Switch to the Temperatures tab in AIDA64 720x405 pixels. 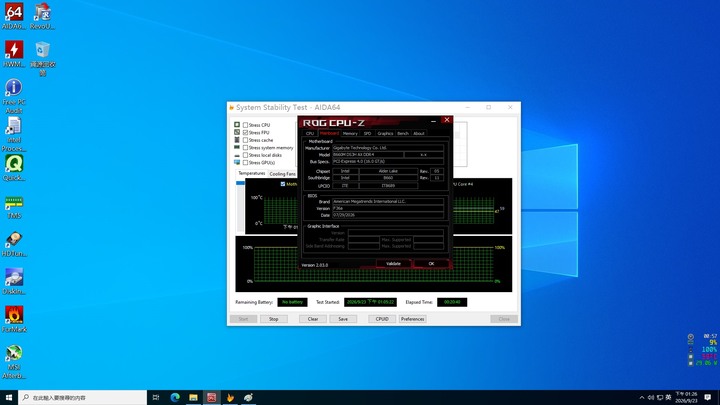click(x=252, y=174)
